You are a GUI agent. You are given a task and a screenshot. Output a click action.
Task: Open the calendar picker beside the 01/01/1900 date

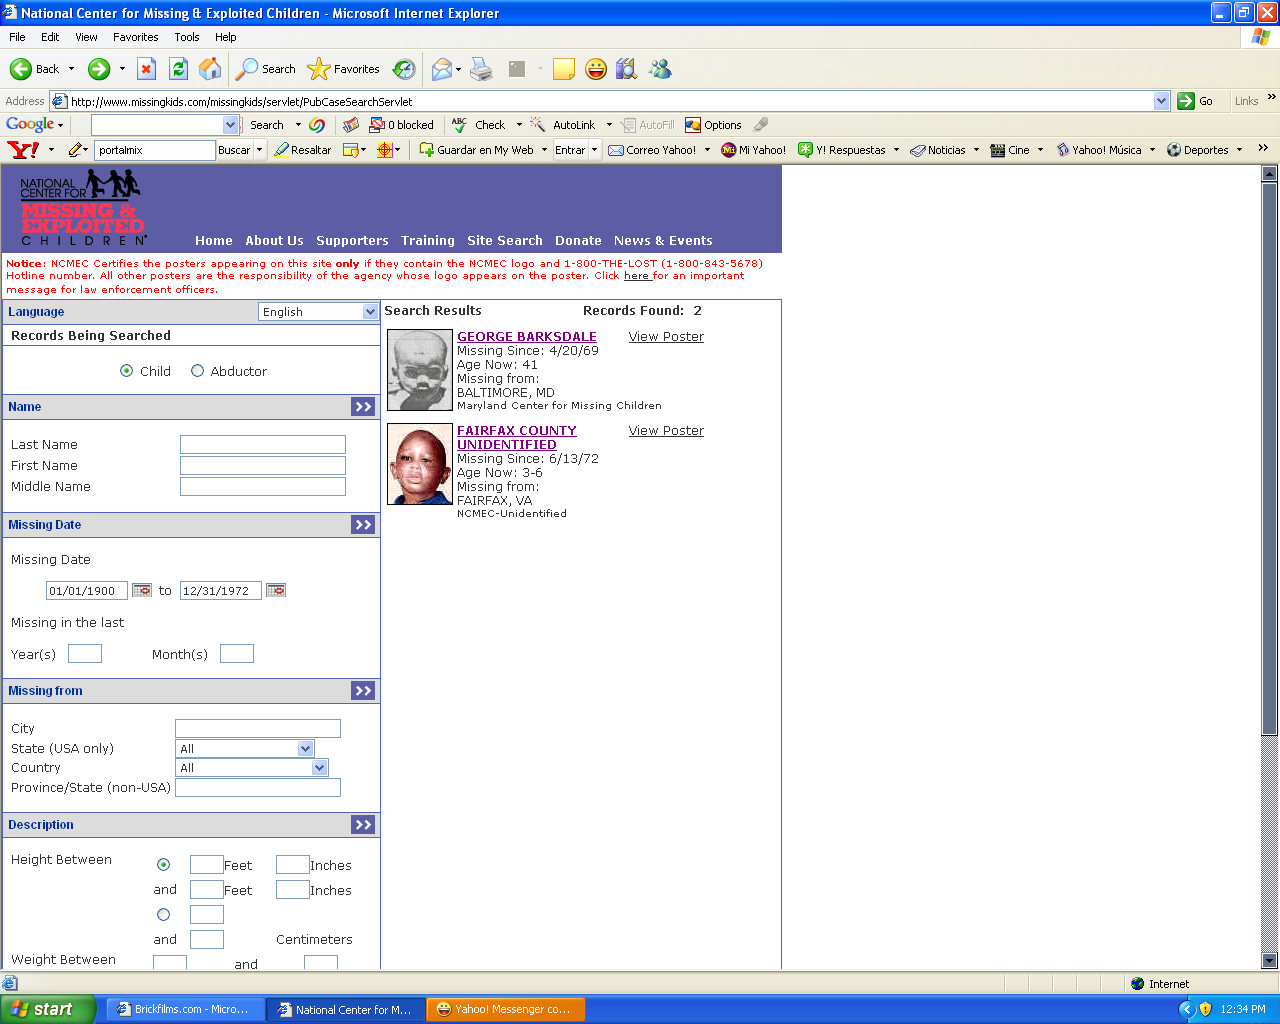(x=142, y=590)
